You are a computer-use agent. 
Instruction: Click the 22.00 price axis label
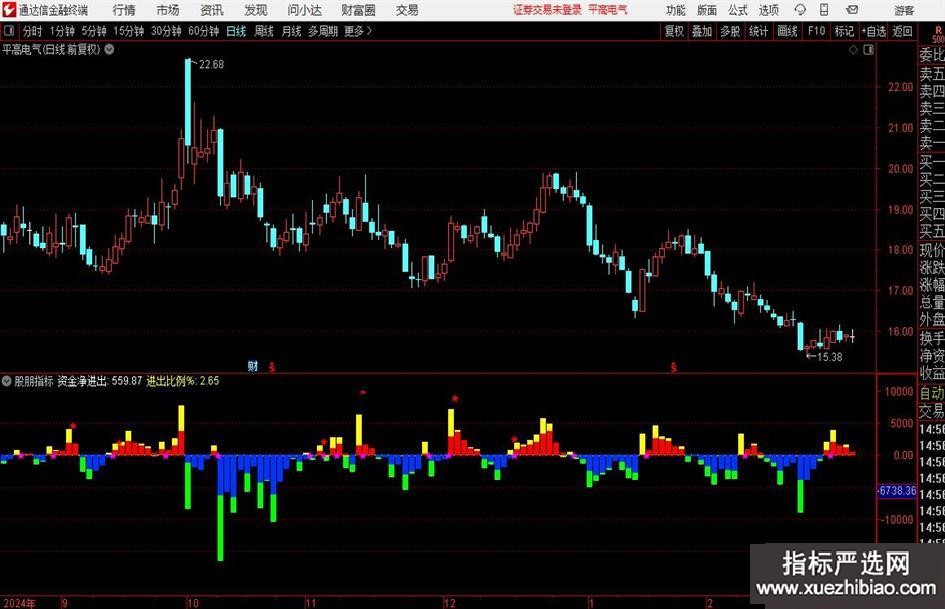(900, 87)
